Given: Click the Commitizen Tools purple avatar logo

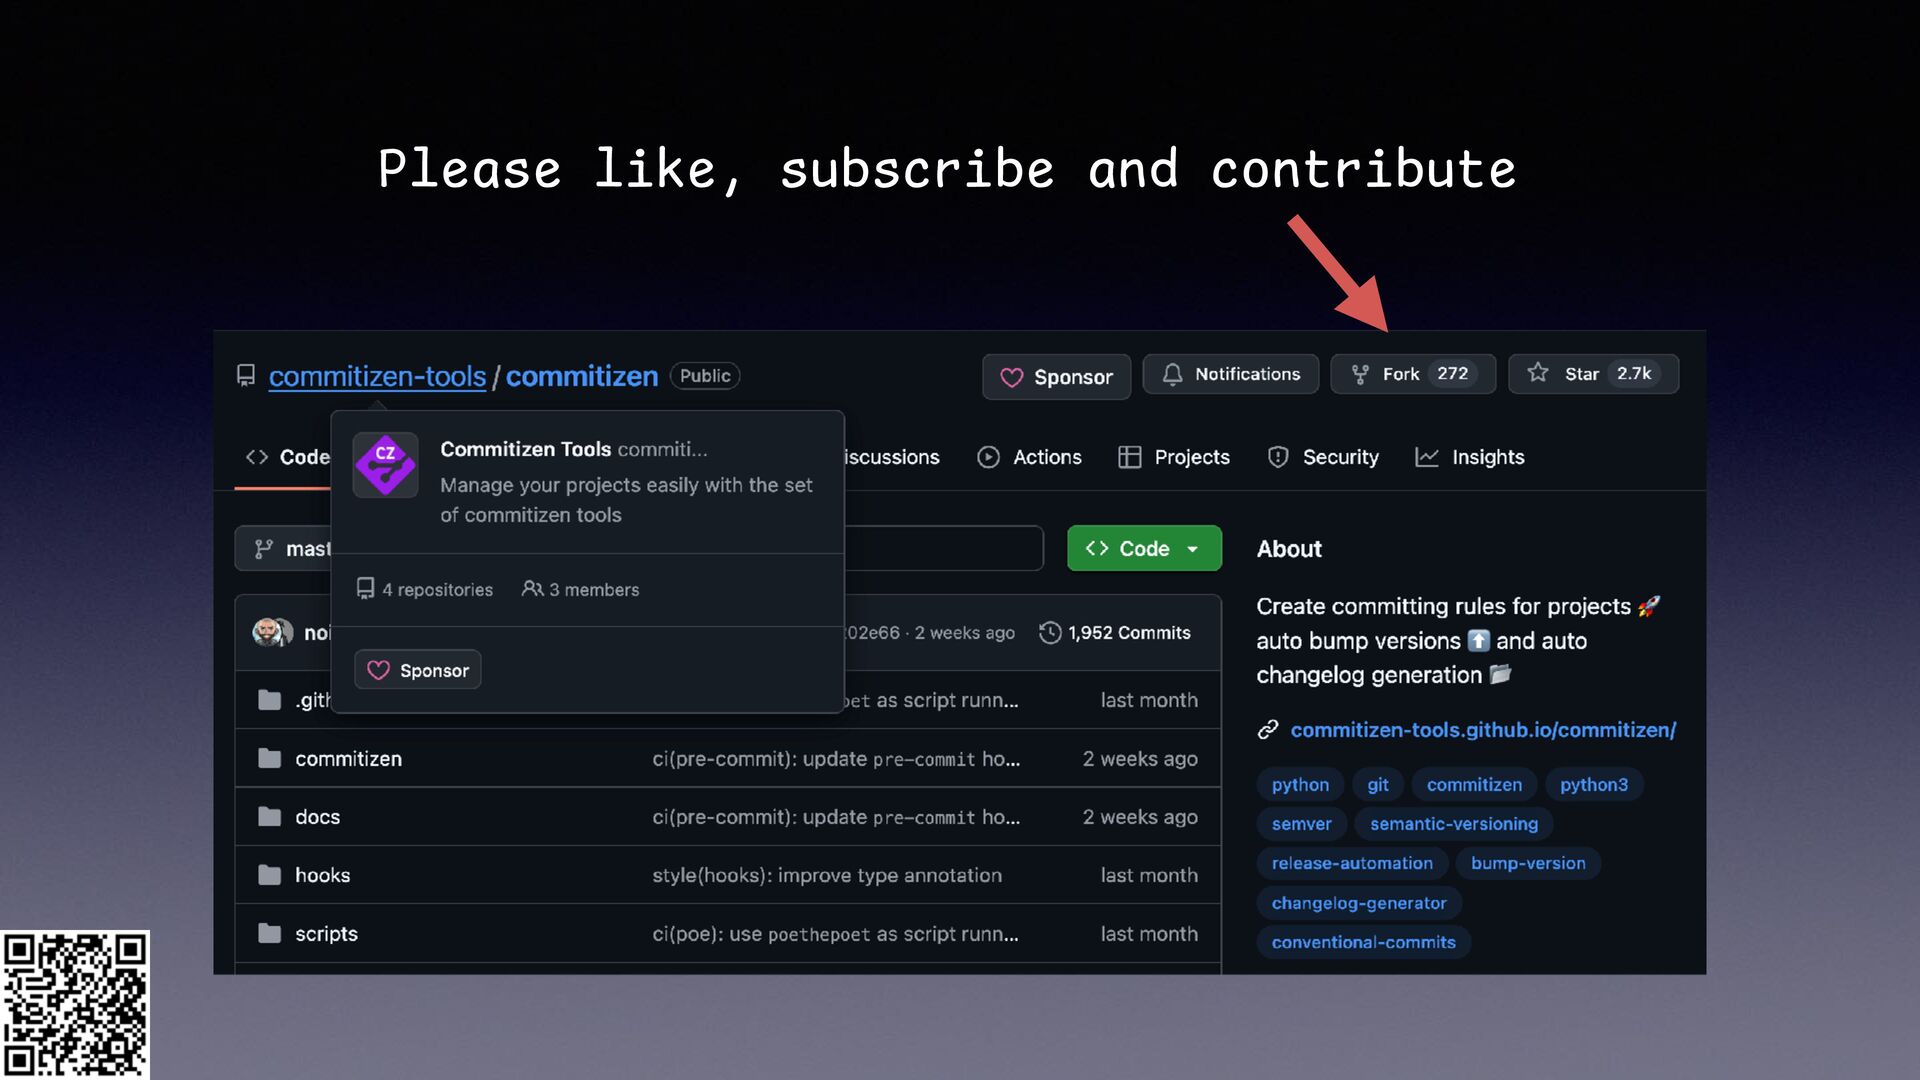Looking at the screenshot, I should pyautogui.click(x=385, y=465).
